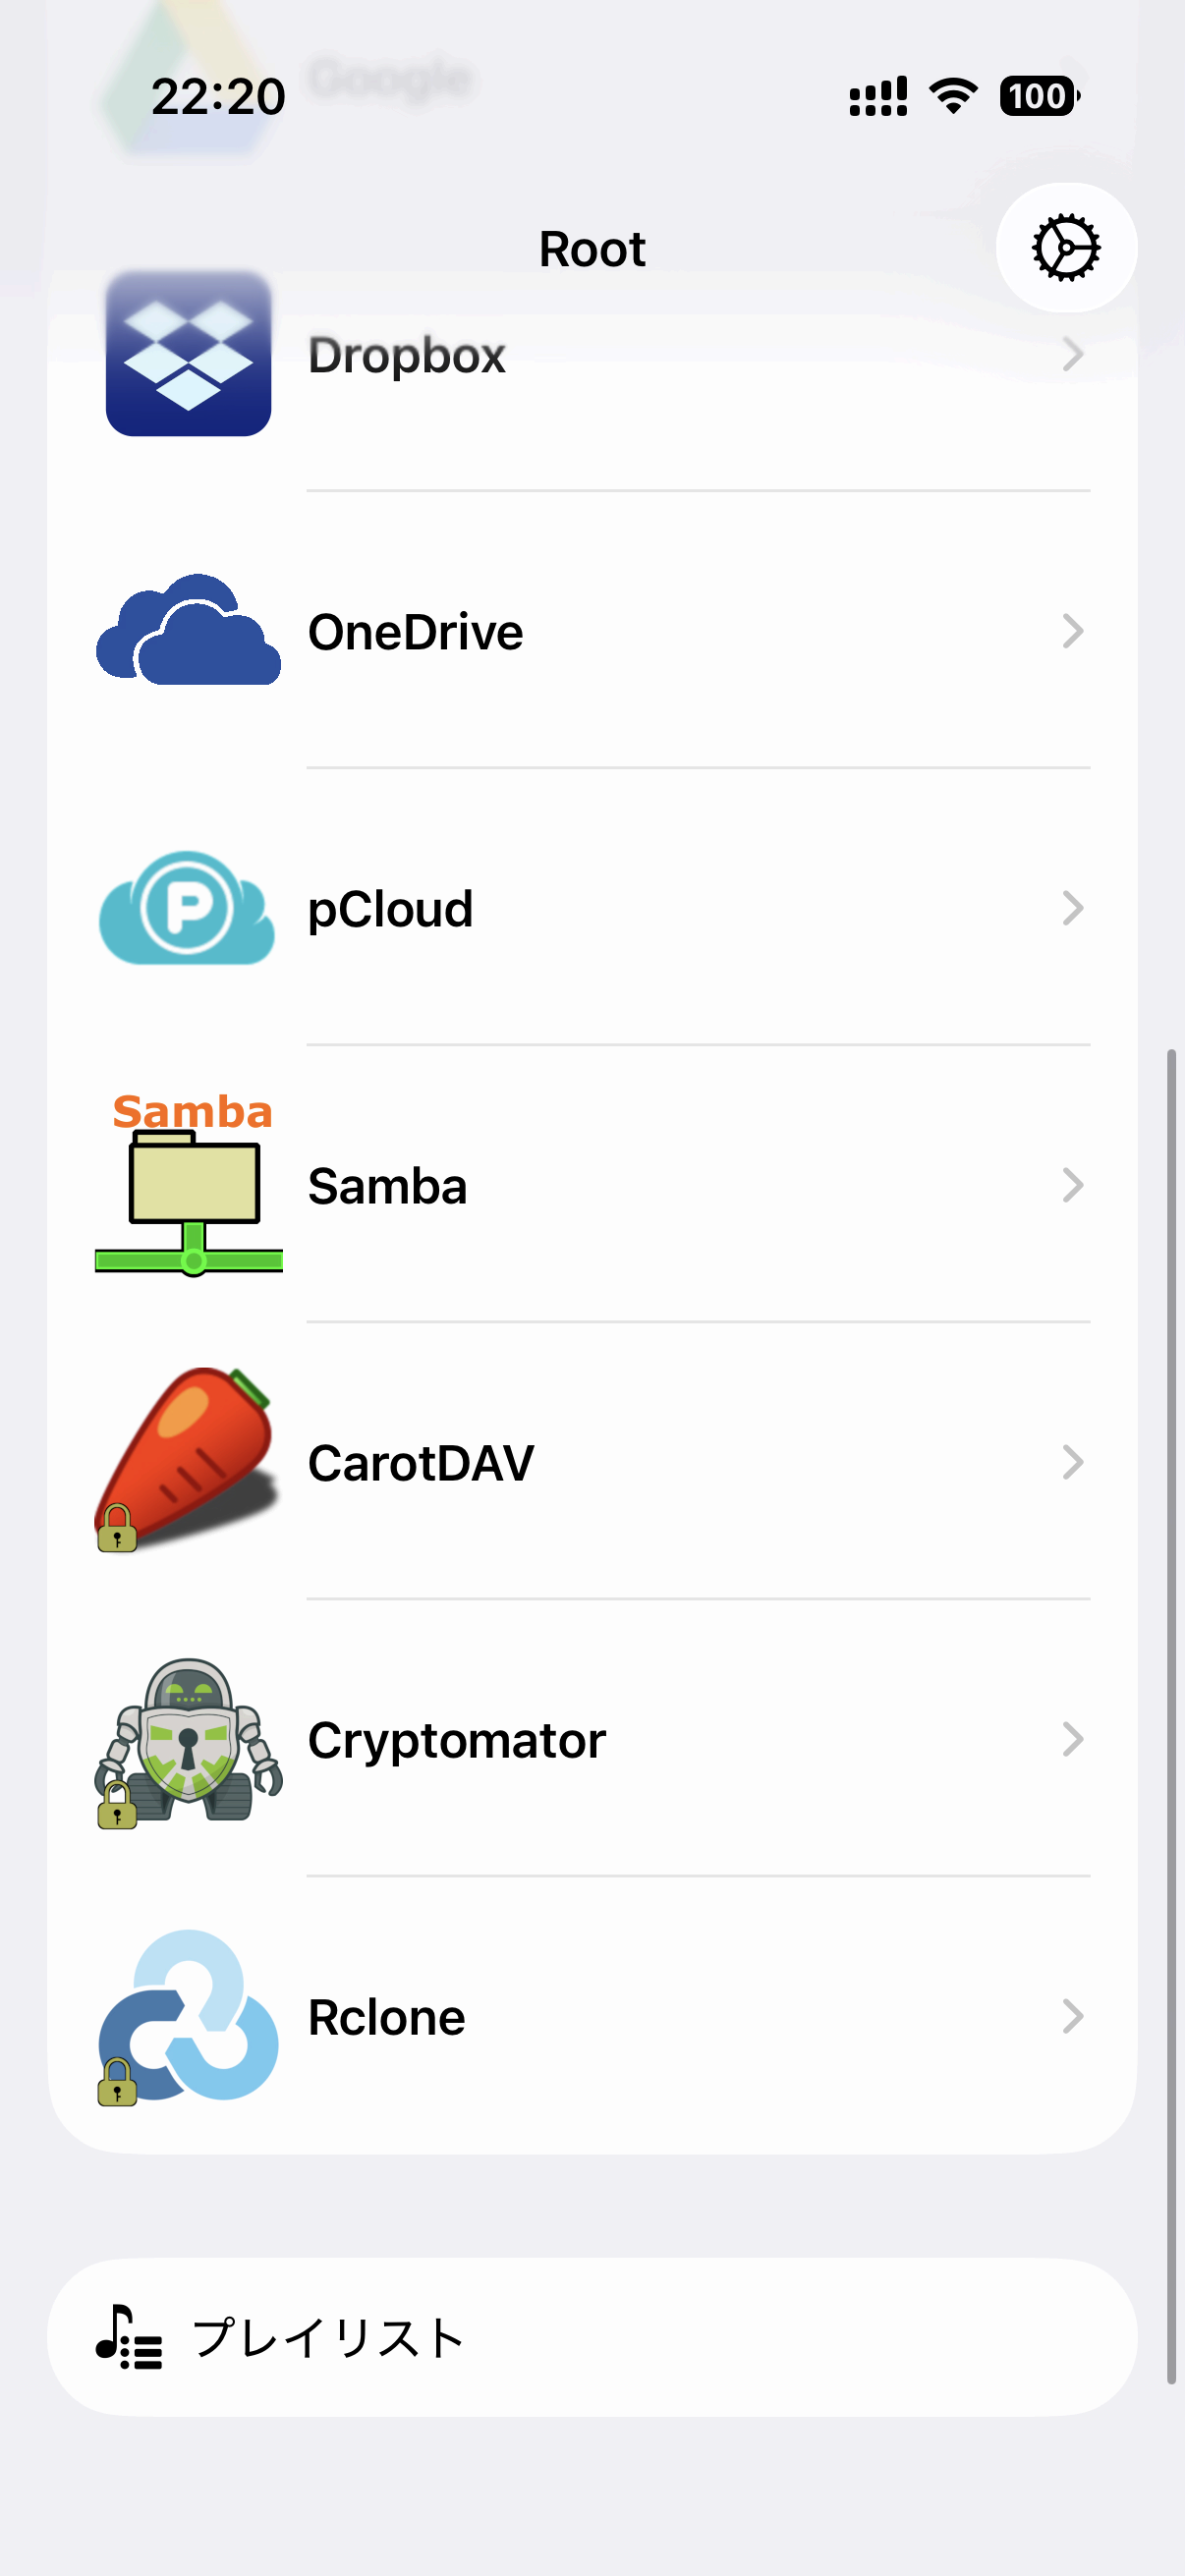Image resolution: width=1185 pixels, height=2576 pixels.
Task: Tap the OneDrive cloud icon
Action: 188,631
